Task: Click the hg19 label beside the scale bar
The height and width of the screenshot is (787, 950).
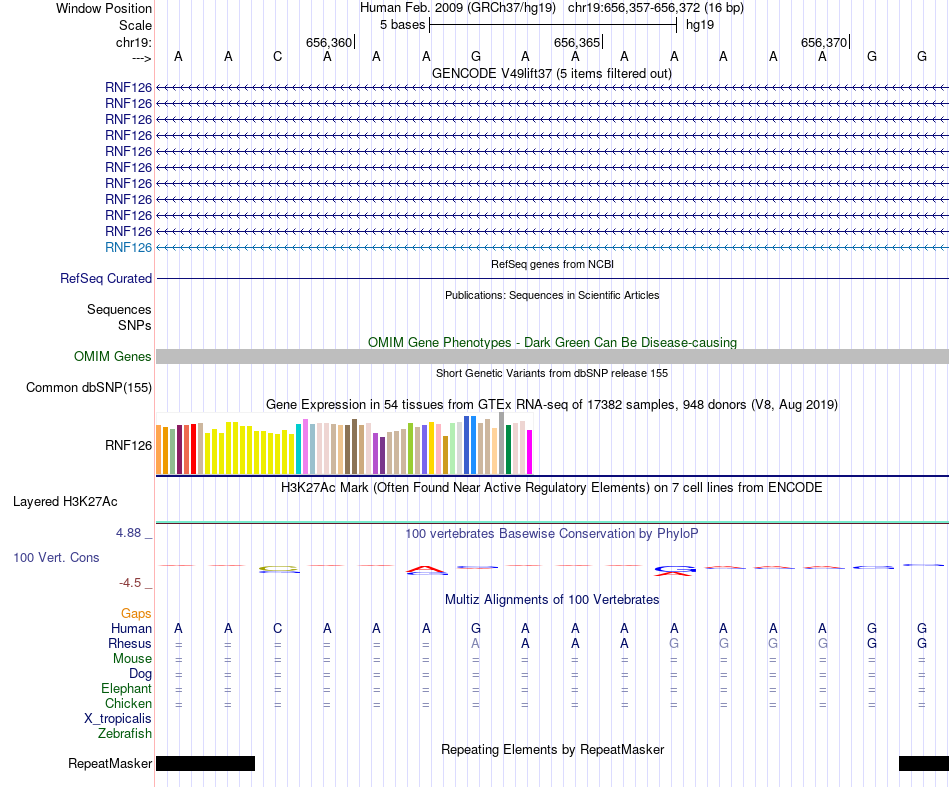Action: (700, 25)
